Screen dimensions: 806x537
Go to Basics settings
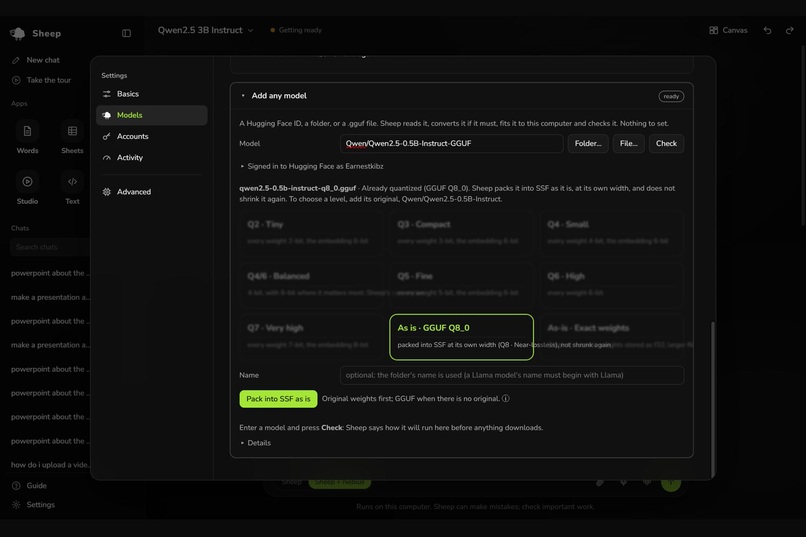[x=152, y=94]
